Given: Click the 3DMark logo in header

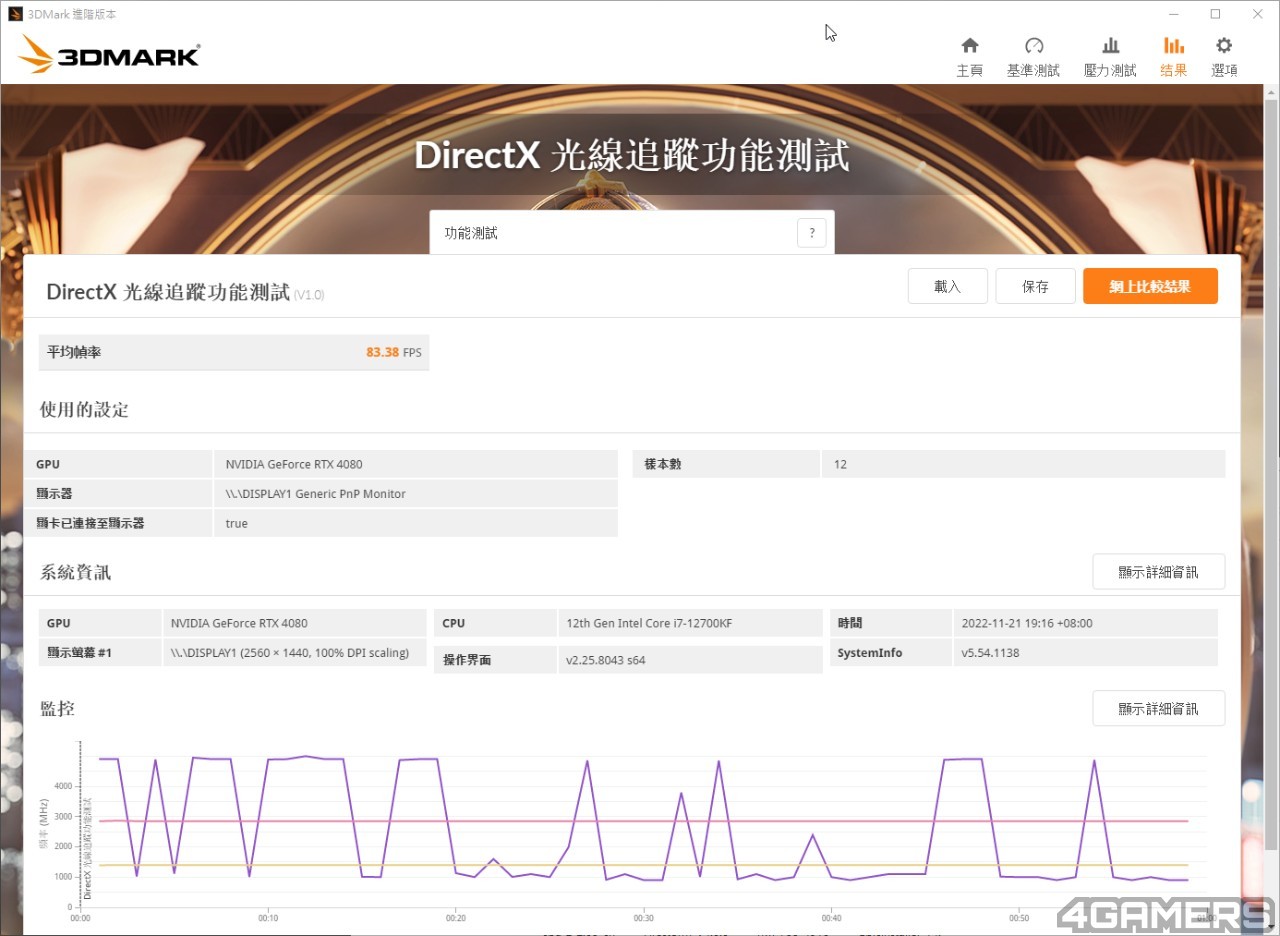Looking at the screenshot, I should (109, 55).
